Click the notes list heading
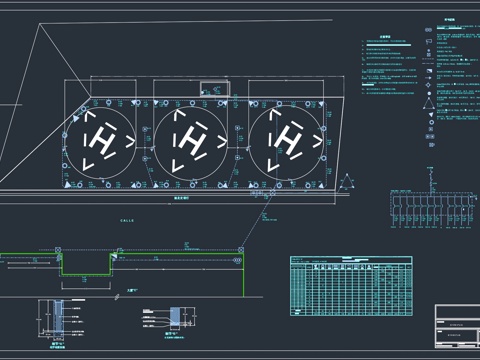Viewport: 480px width, 360px height. [385, 37]
